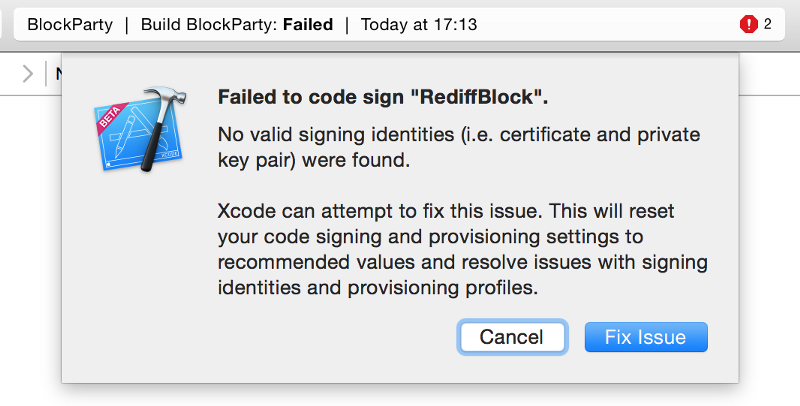Click the "RediffBlock" target name in heading
The image size is (800, 406).
[x=477, y=97]
